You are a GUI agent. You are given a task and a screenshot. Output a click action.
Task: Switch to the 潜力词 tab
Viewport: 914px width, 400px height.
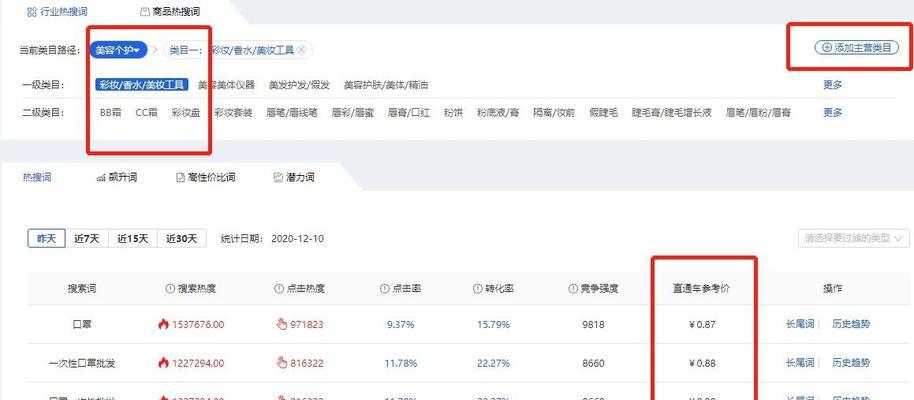click(x=294, y=177)
